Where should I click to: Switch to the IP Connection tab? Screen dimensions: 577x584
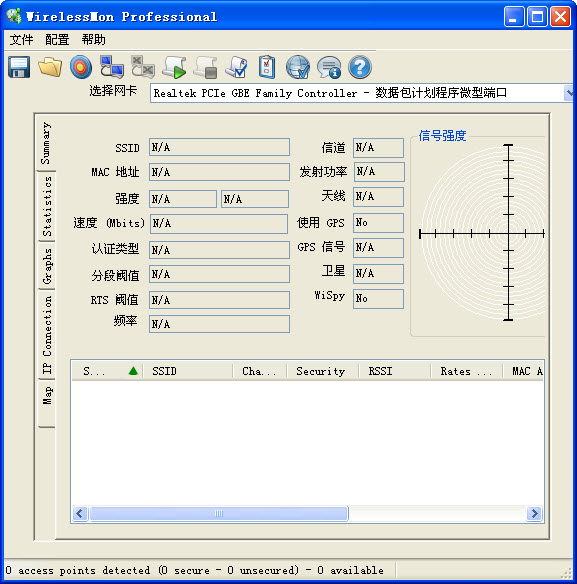pyautogui.click(x=47, y=335)
